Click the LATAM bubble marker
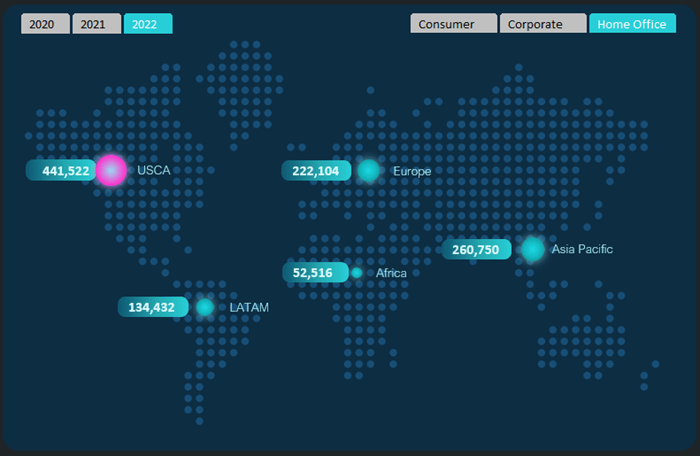 (205, 307)
